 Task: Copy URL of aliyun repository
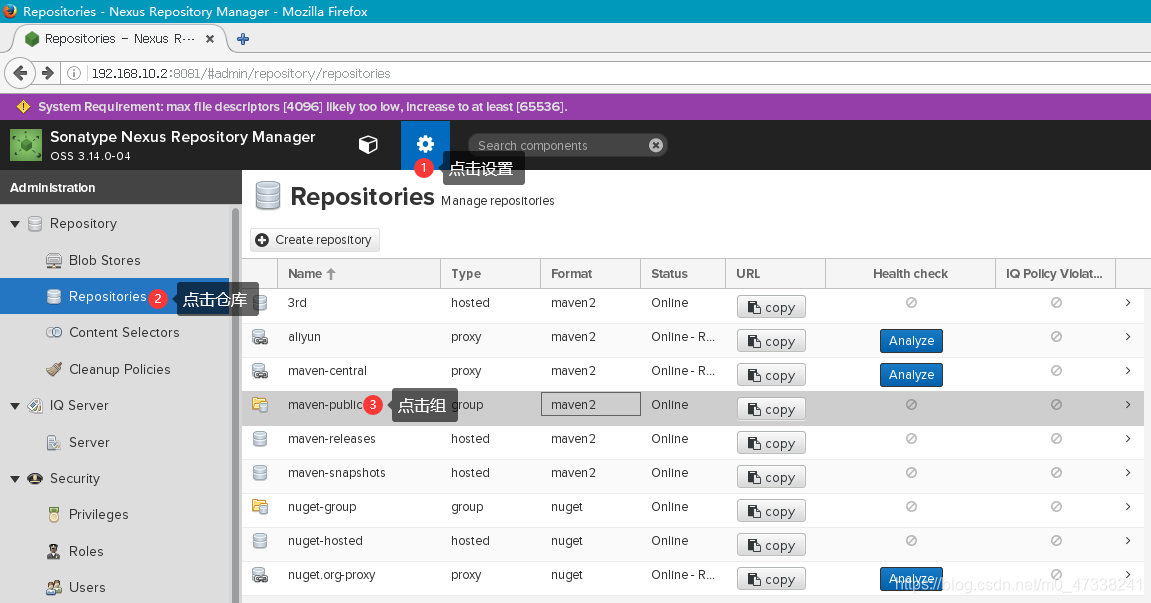pos(771,341)
